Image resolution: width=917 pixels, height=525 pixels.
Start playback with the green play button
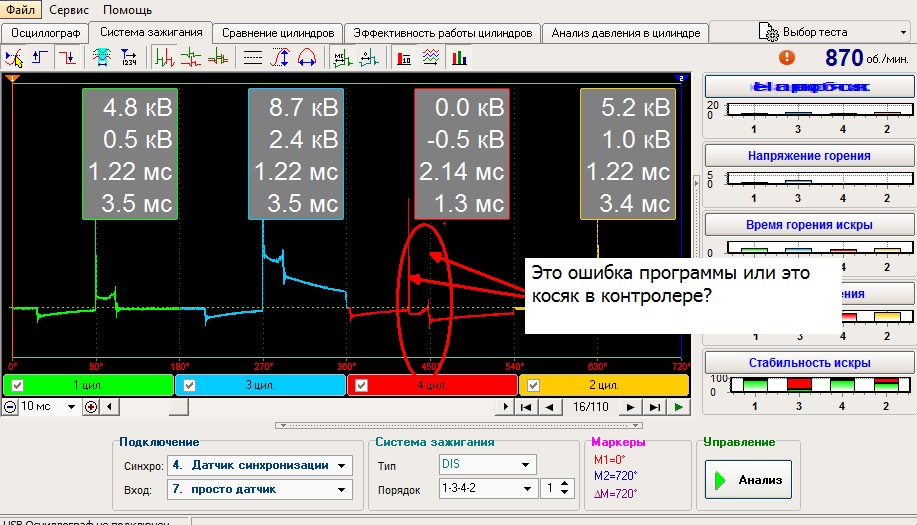[678, 407]
